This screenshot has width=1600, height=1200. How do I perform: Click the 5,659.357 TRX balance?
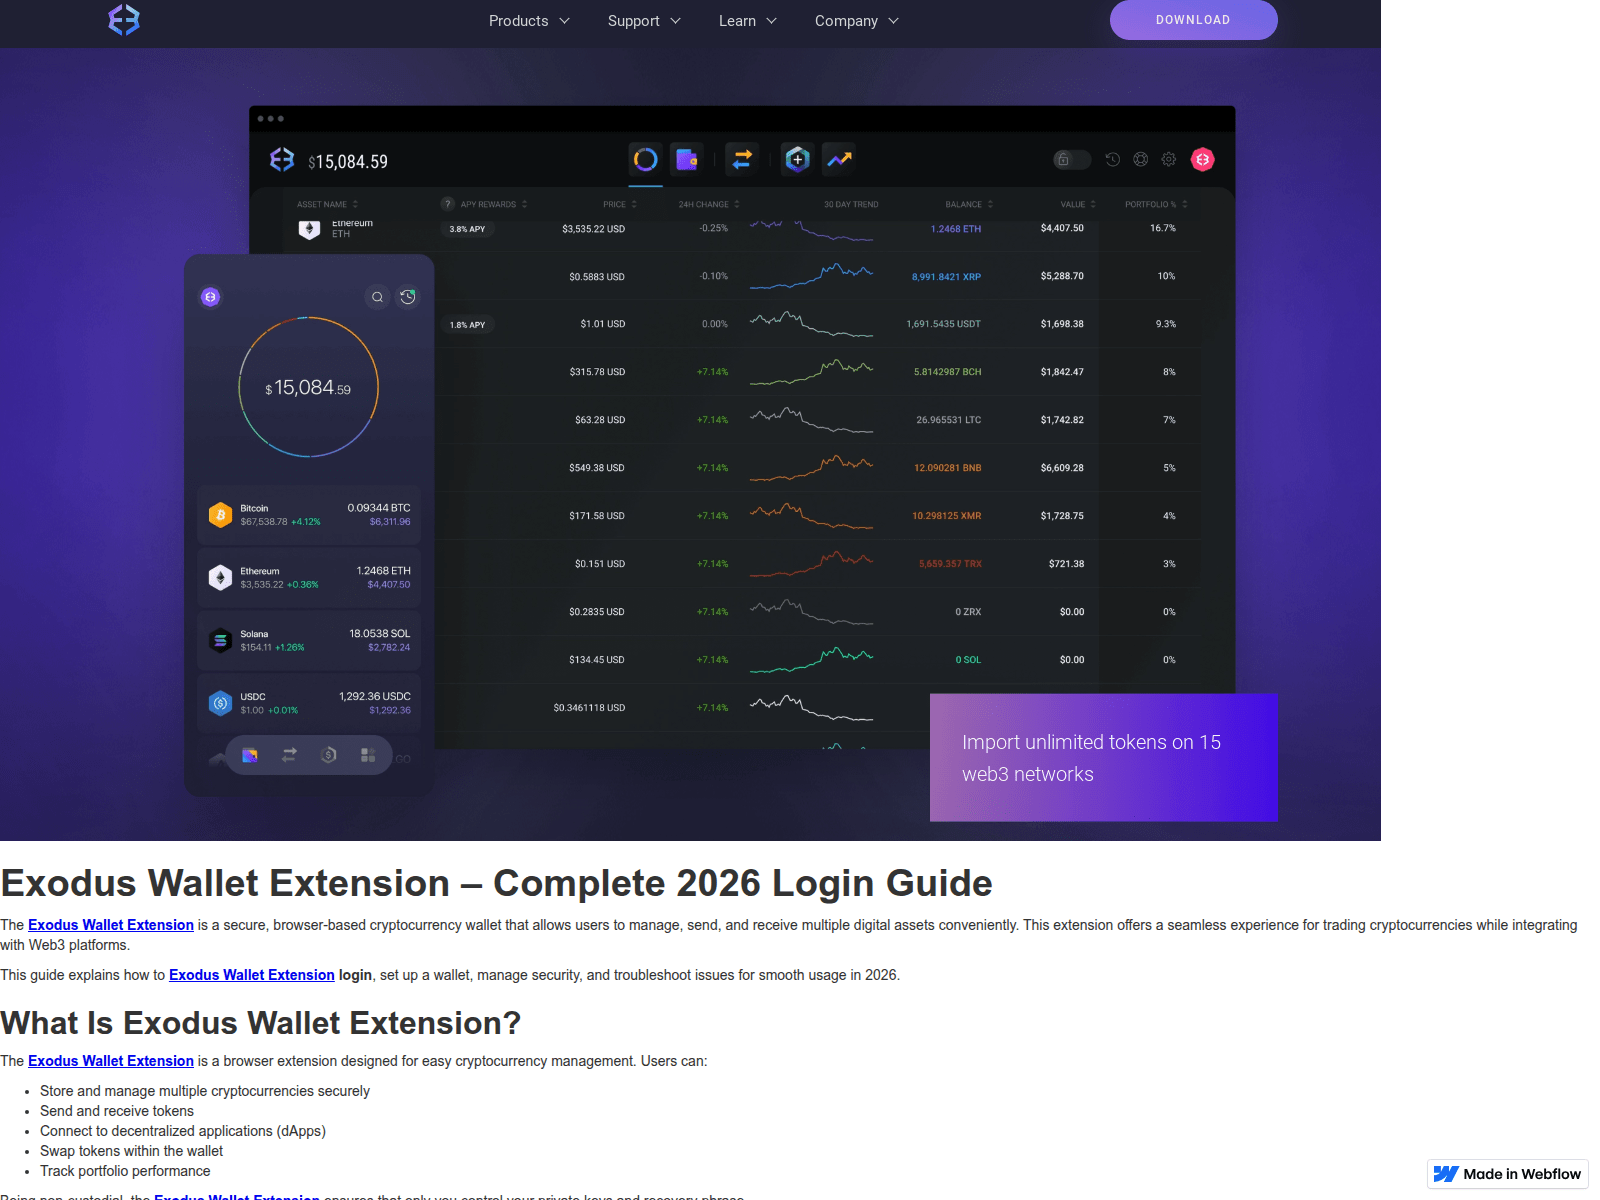pos(950,564)
